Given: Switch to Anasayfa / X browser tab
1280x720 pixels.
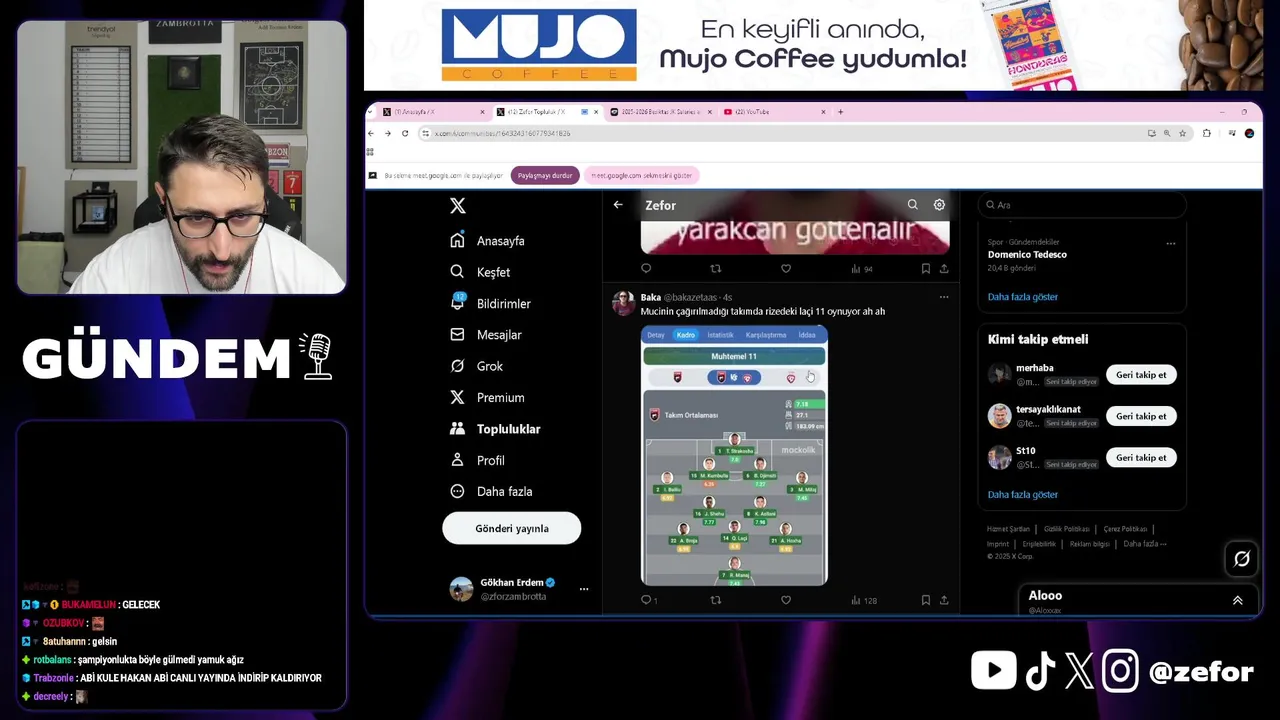Looking at the screenshot, I should [x=435, y=112].
